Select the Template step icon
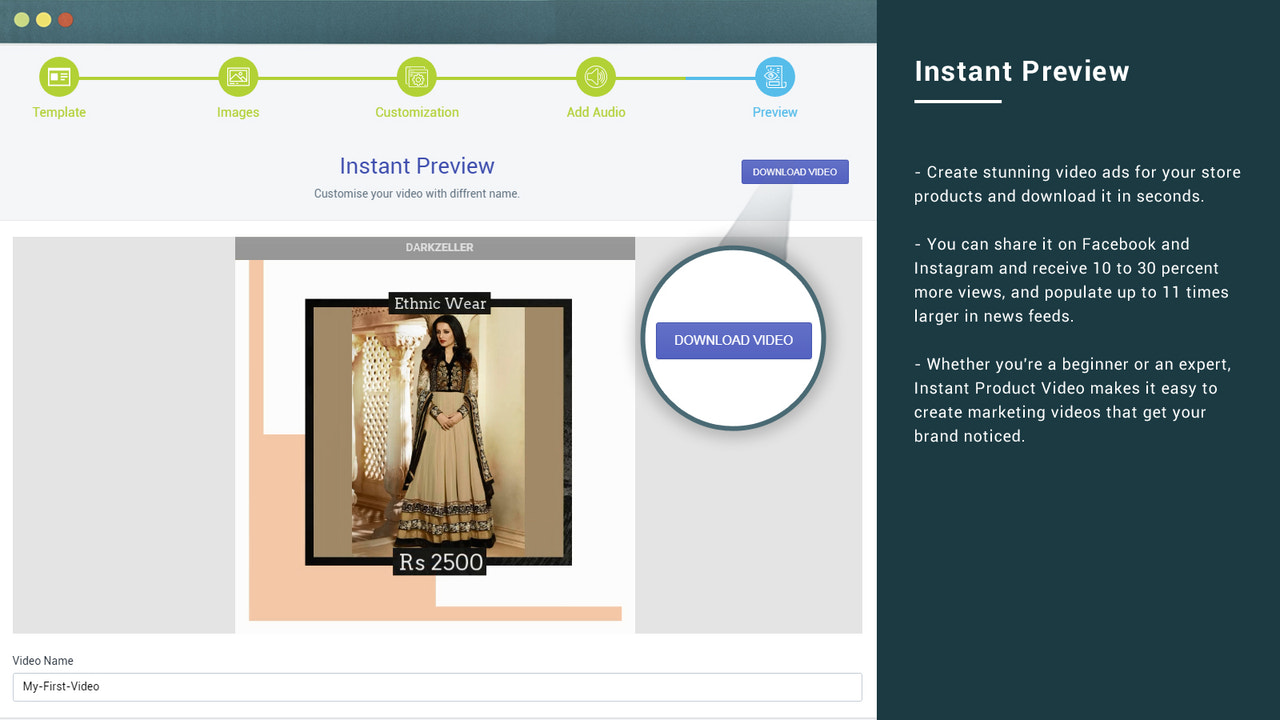This screenshot has height=720, width=1280. click(x=58, y=75)
